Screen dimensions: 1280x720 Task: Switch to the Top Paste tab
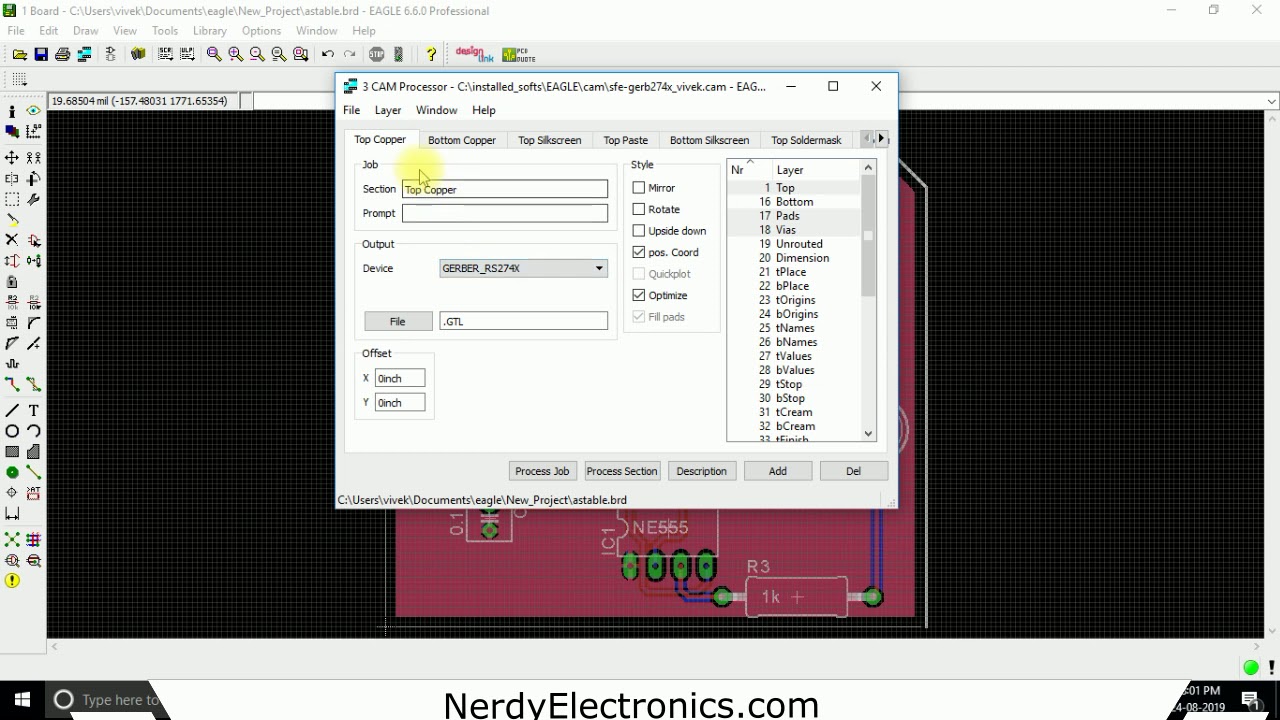tap(626, 140)
